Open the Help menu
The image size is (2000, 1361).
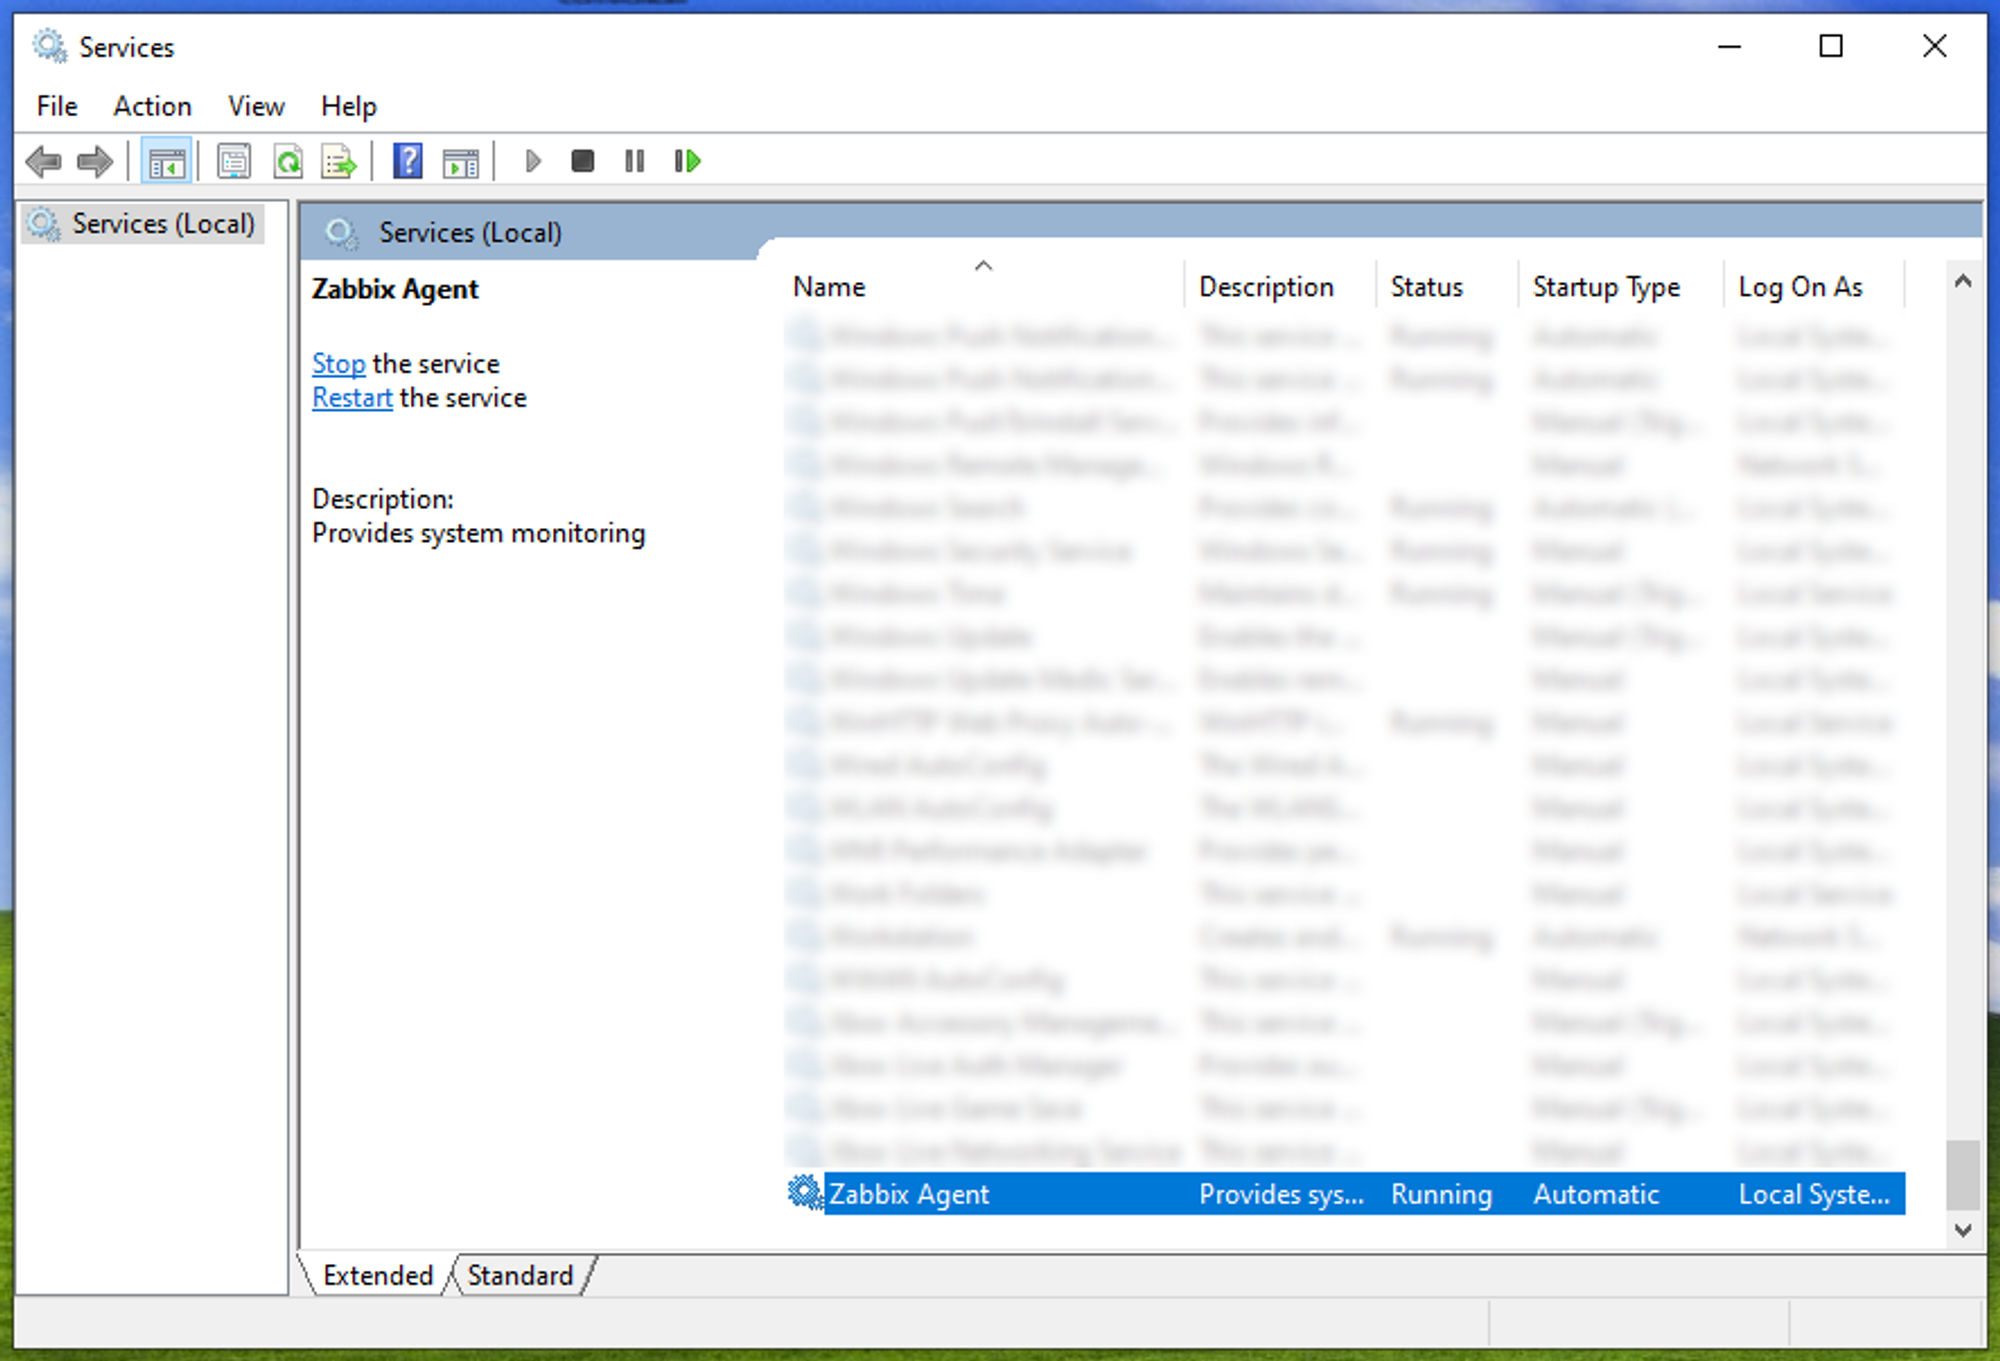[x=348, y=106]
